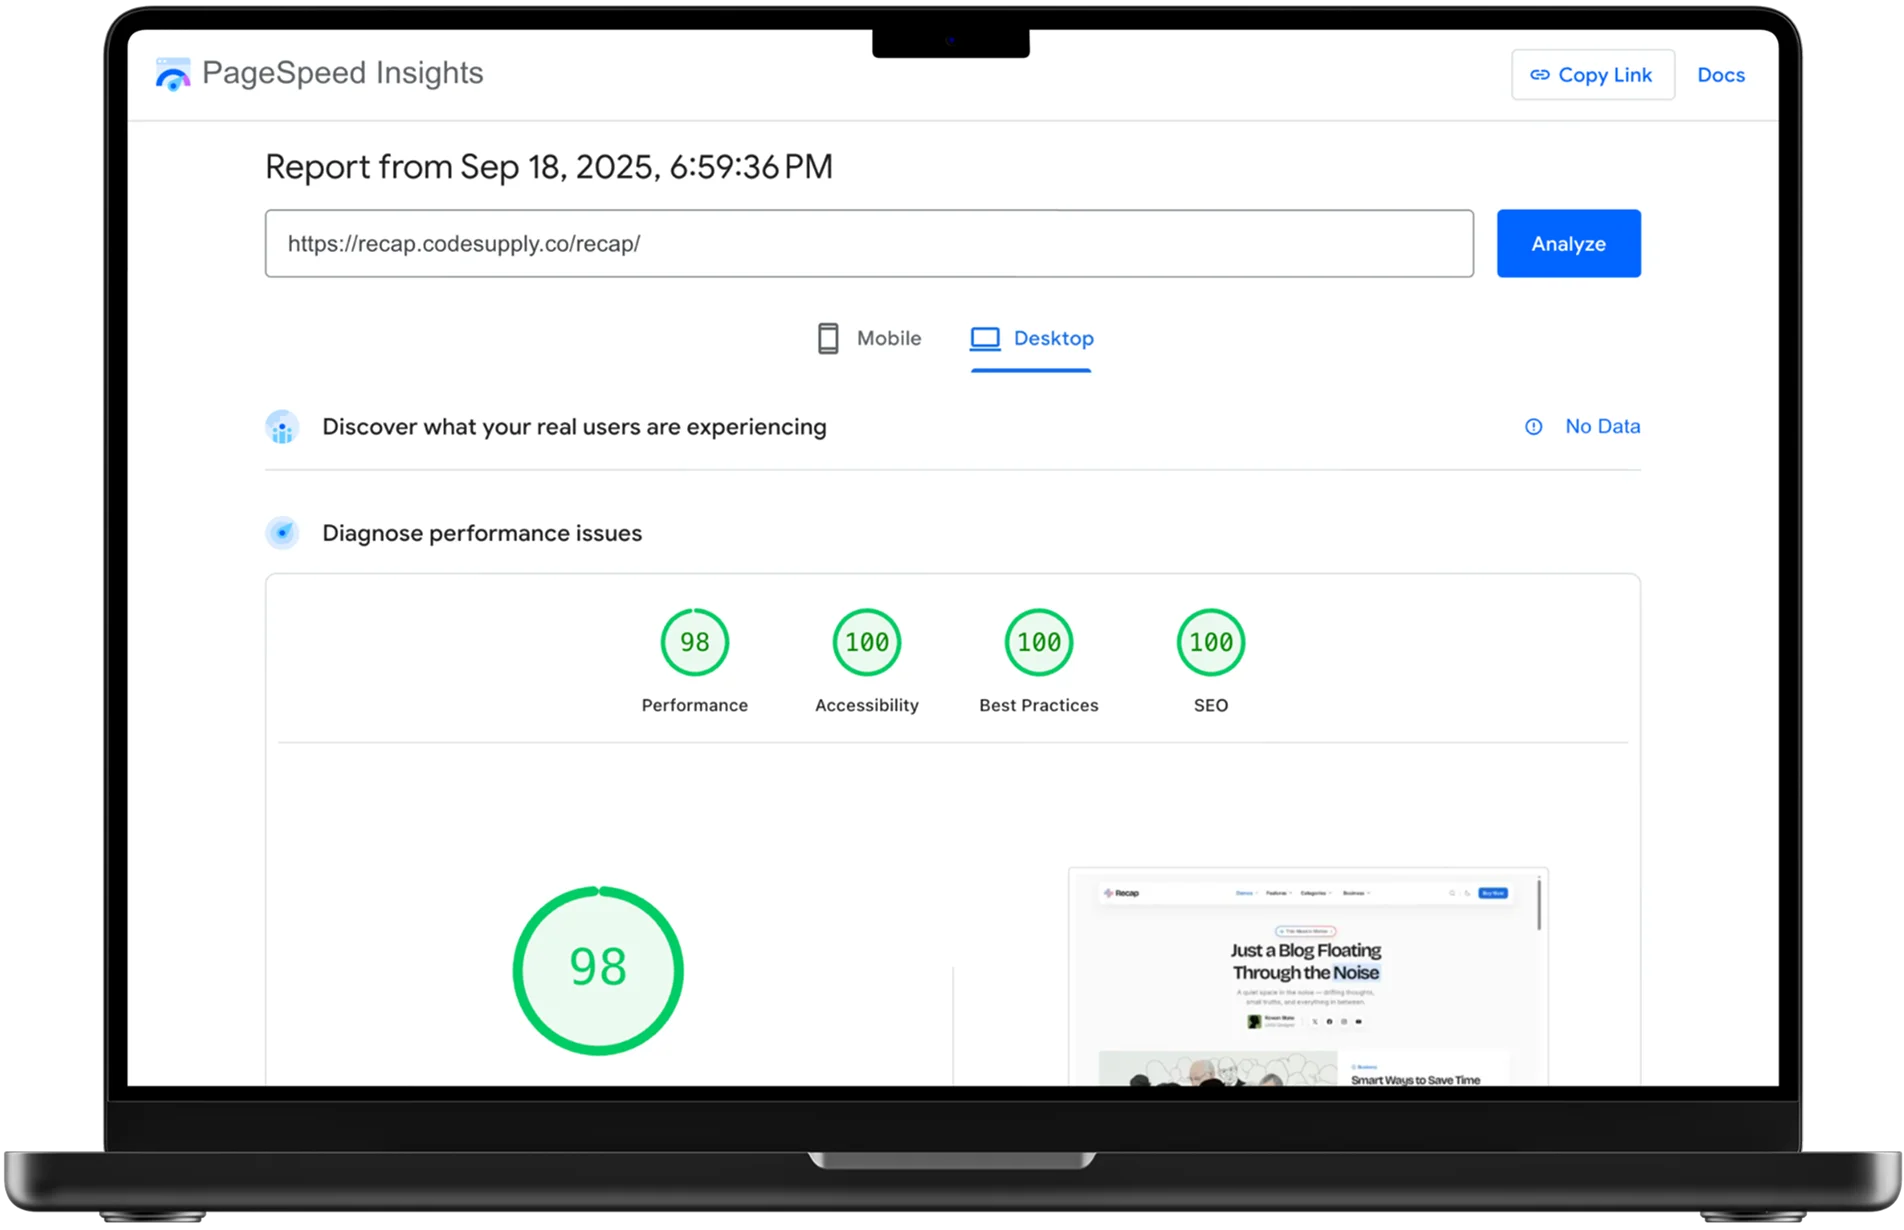1904x1230 pixels.
Task: Focus the URL input field
Action: 868,244
